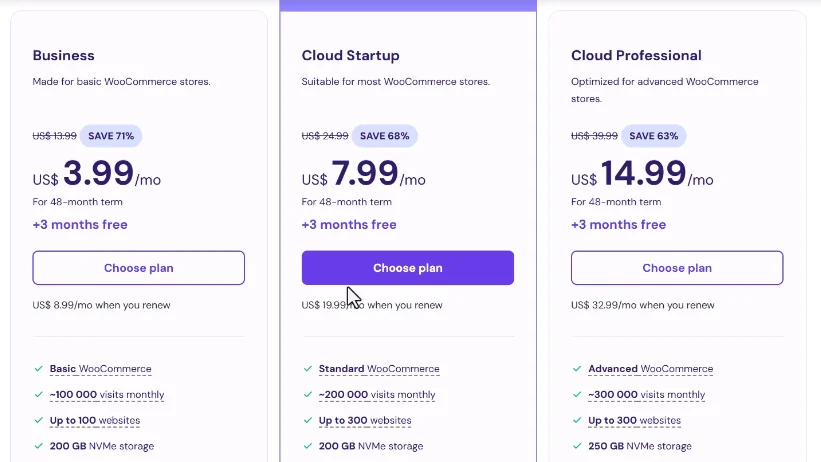The width and height of the screenshot is (821, 462).
Task: Click Up to 300 websites in Cloud Professional
Action: tap(635, 420)
